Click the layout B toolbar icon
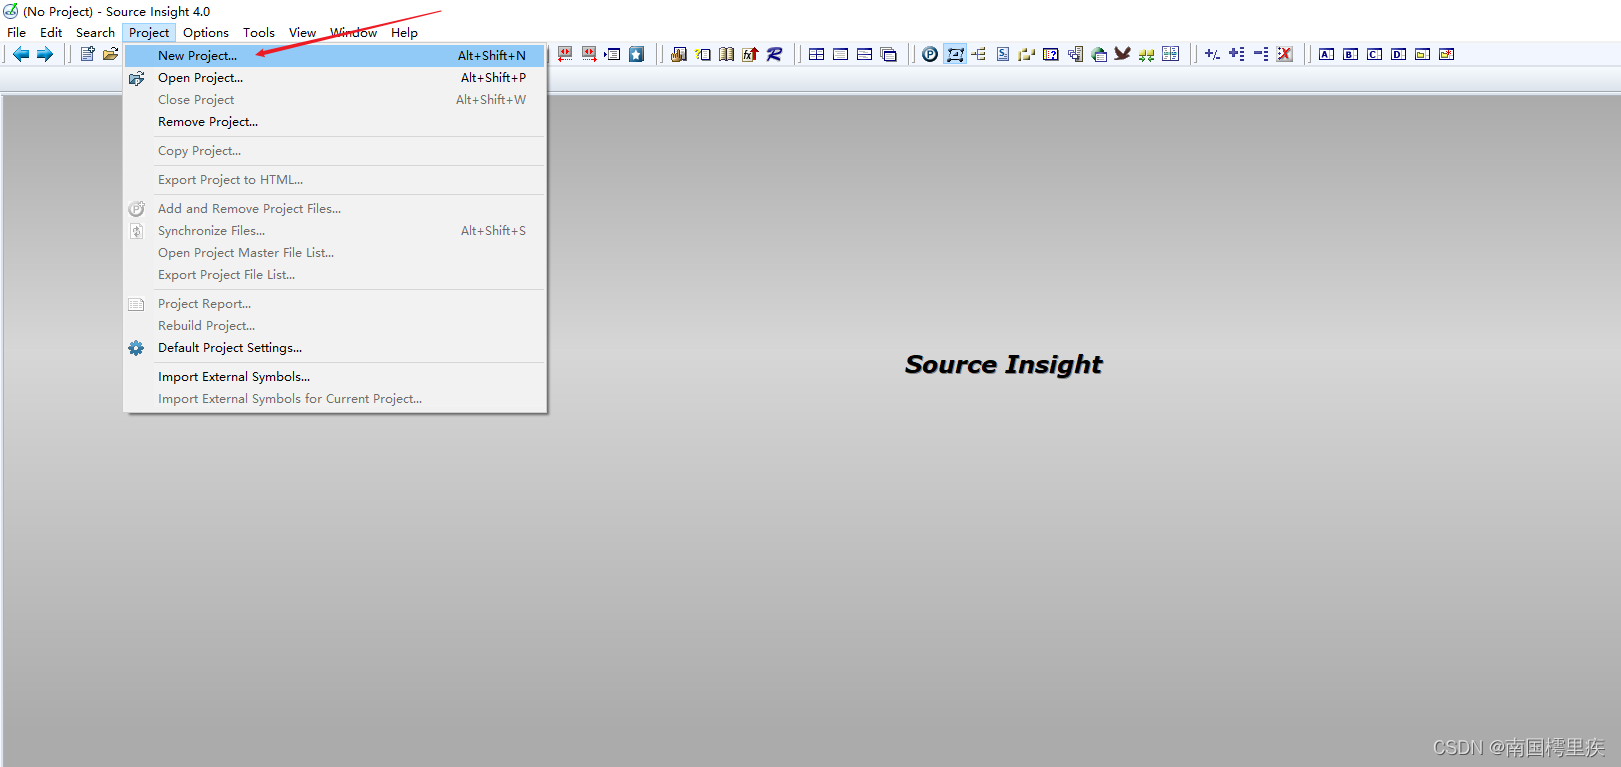 pos(1351,54)
